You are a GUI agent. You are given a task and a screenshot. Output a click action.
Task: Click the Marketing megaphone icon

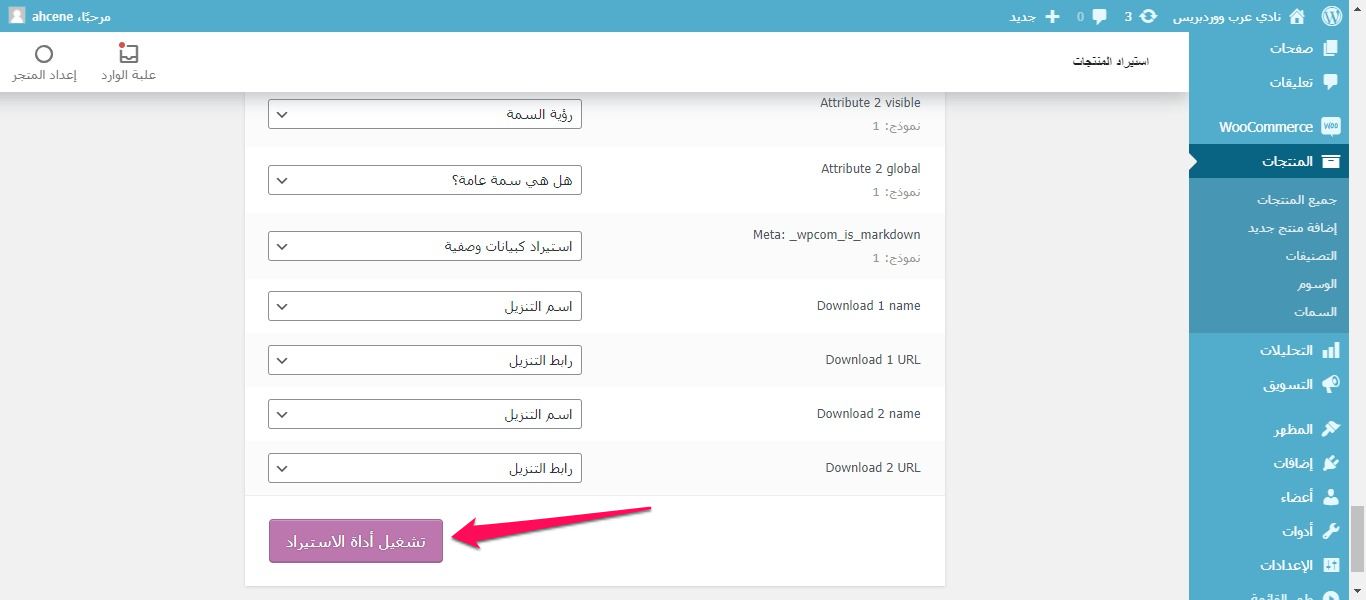point(1330,384)
